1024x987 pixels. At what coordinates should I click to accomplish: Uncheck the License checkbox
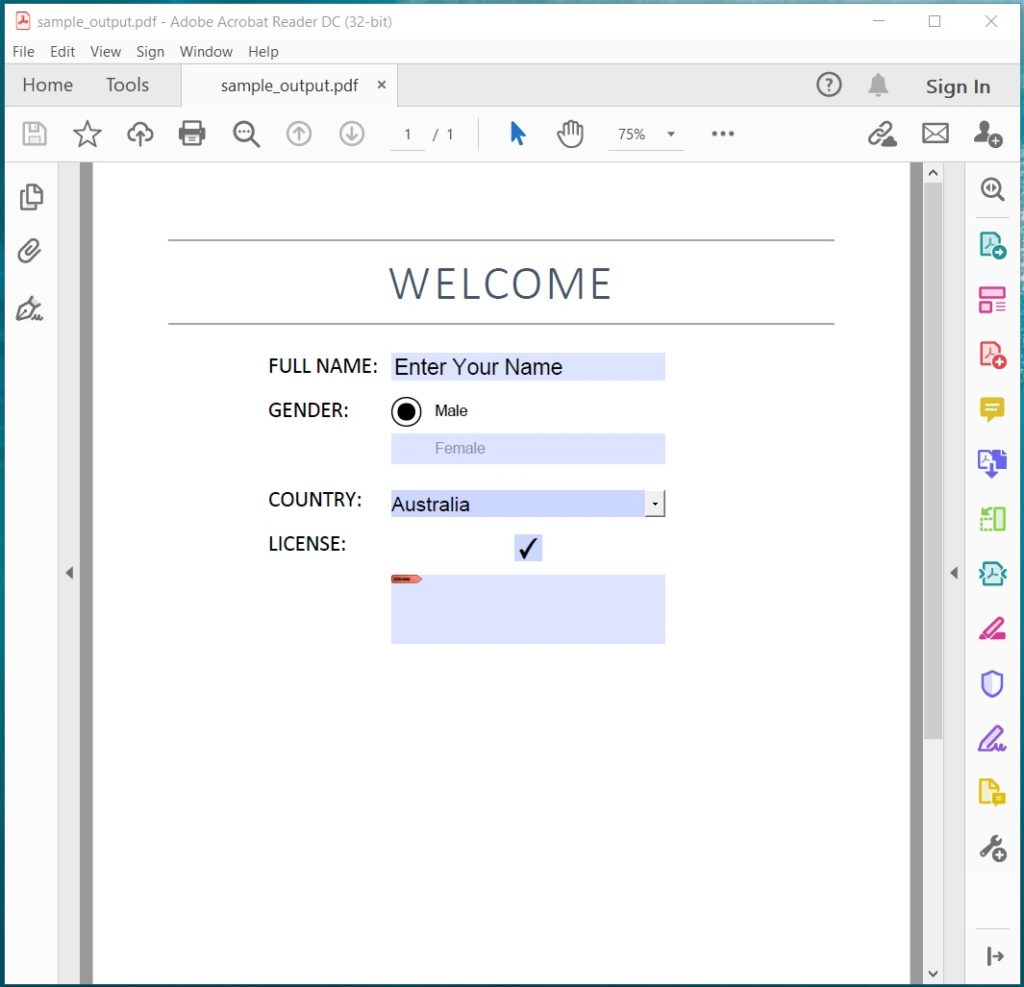tap(527, 547)
